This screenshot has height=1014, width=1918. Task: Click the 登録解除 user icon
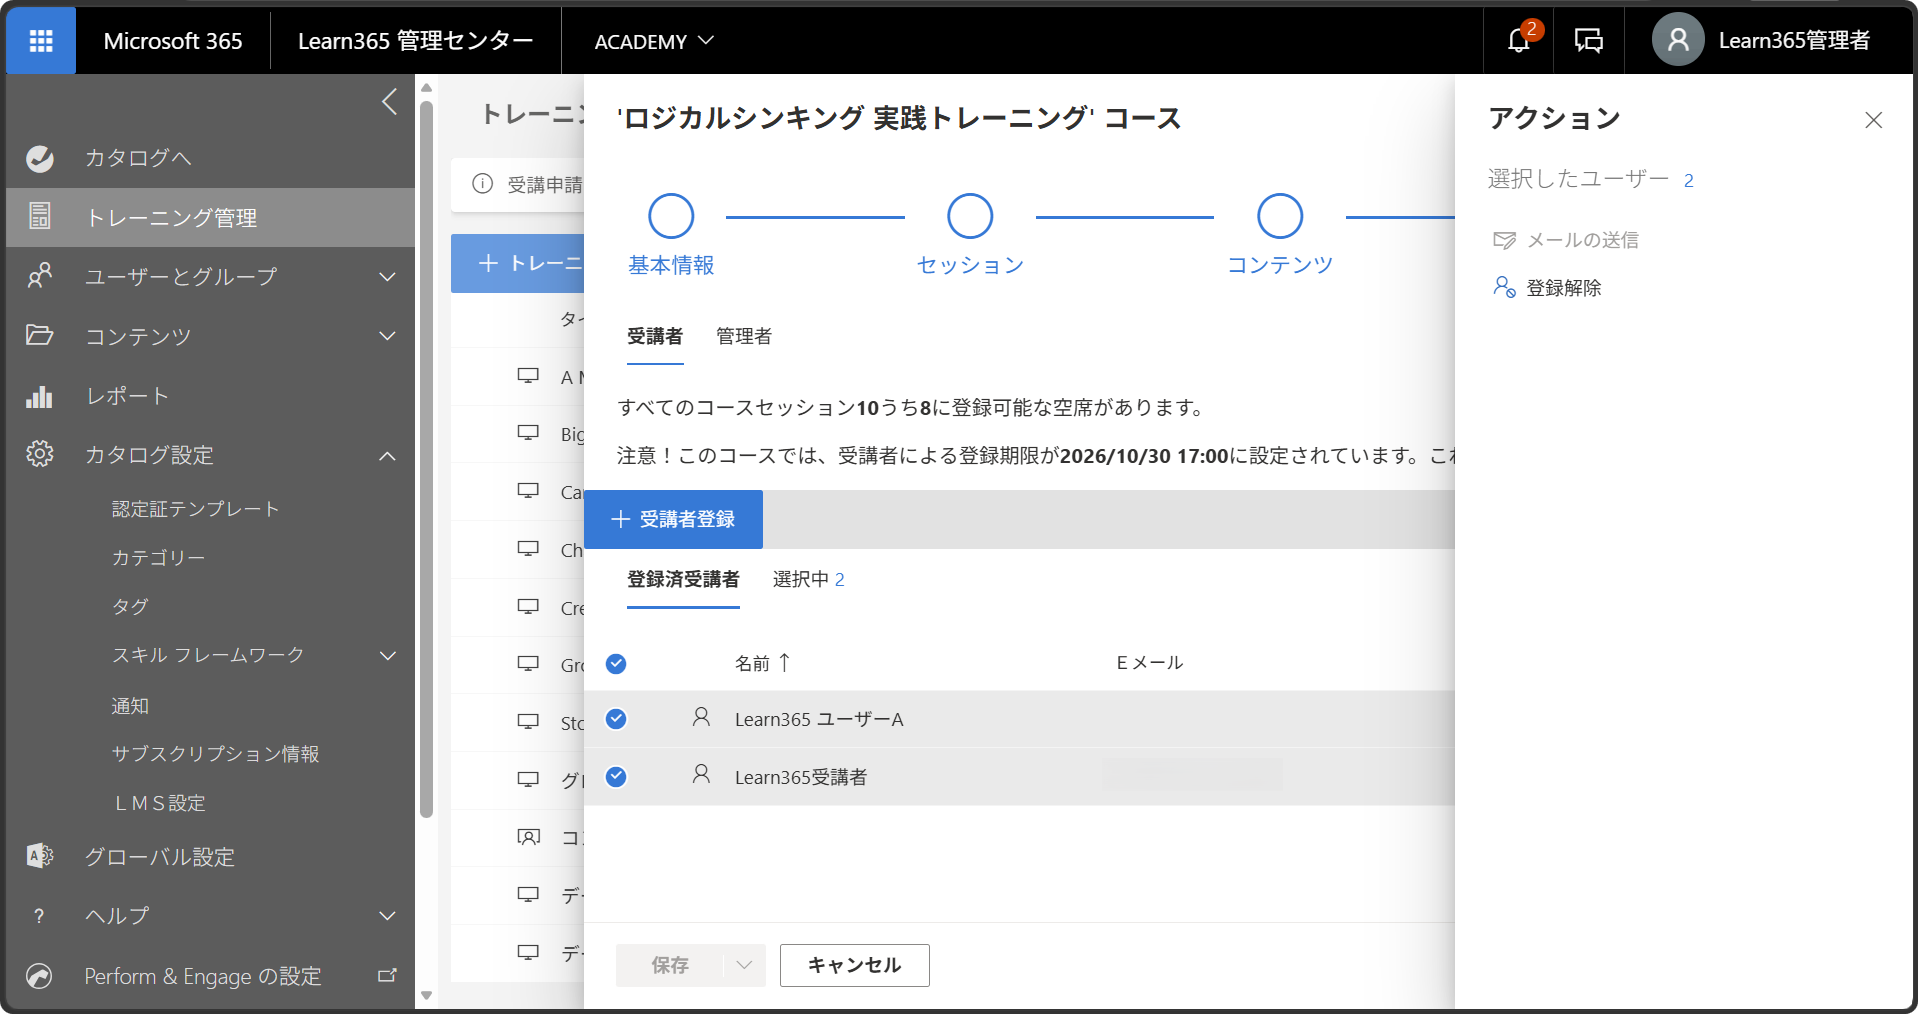pos(1504,287)
